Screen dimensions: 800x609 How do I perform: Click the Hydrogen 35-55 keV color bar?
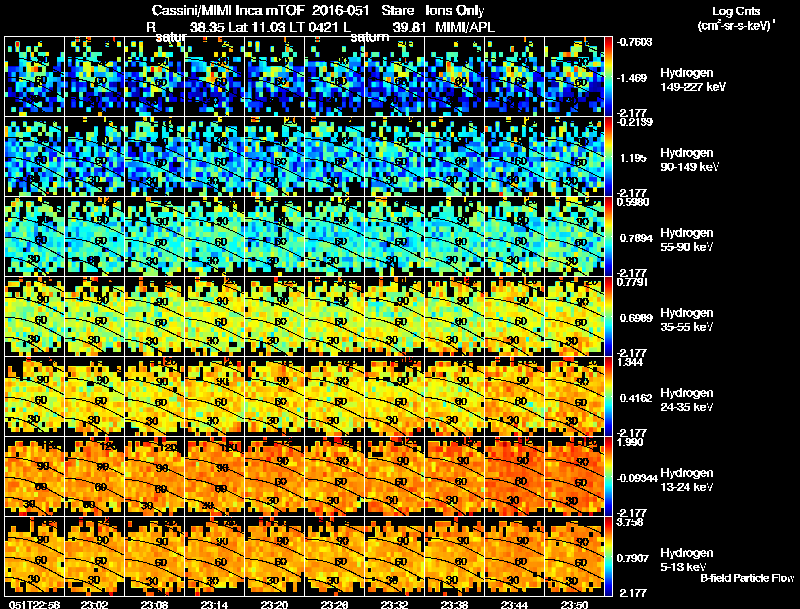click(608, 317)
